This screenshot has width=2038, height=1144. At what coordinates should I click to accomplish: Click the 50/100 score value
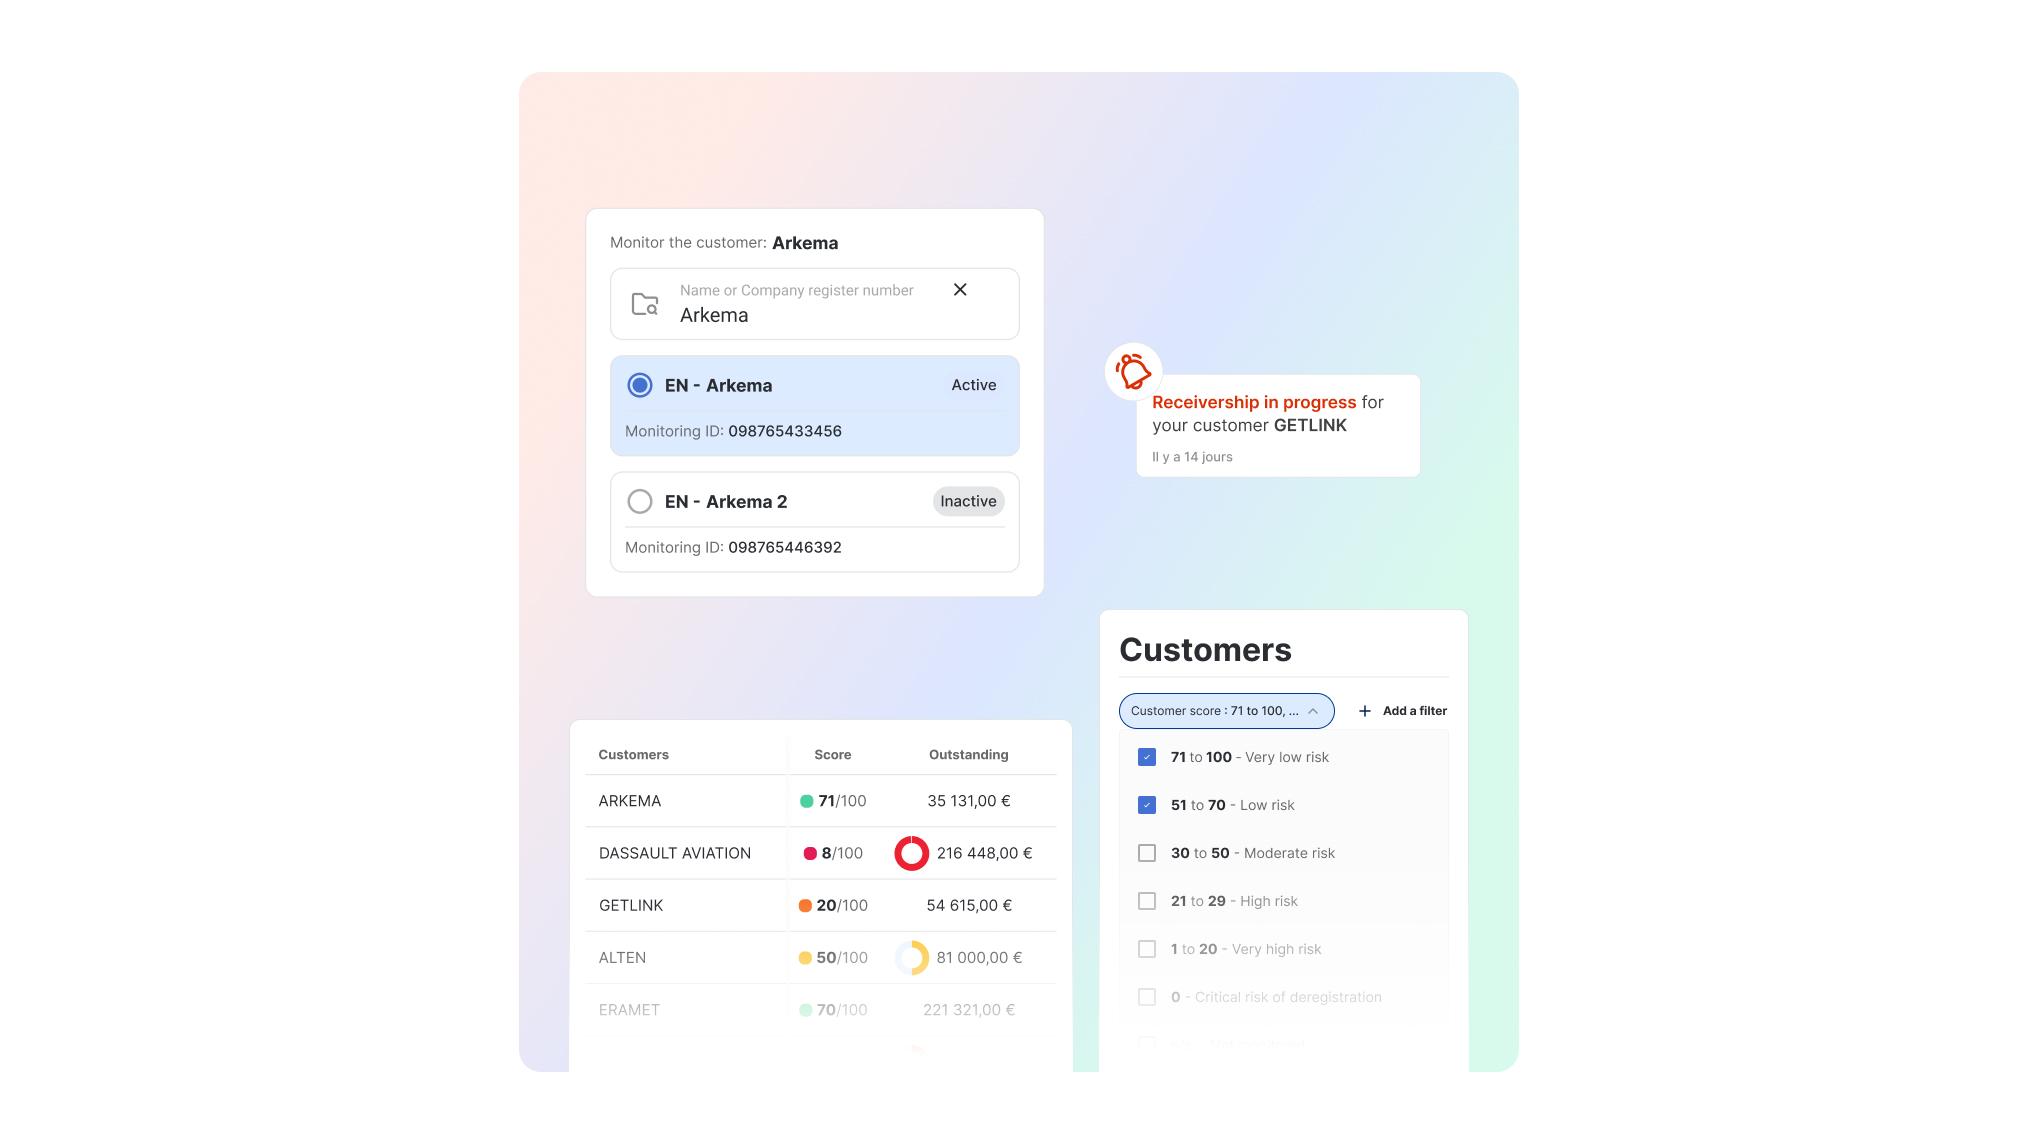842,958
